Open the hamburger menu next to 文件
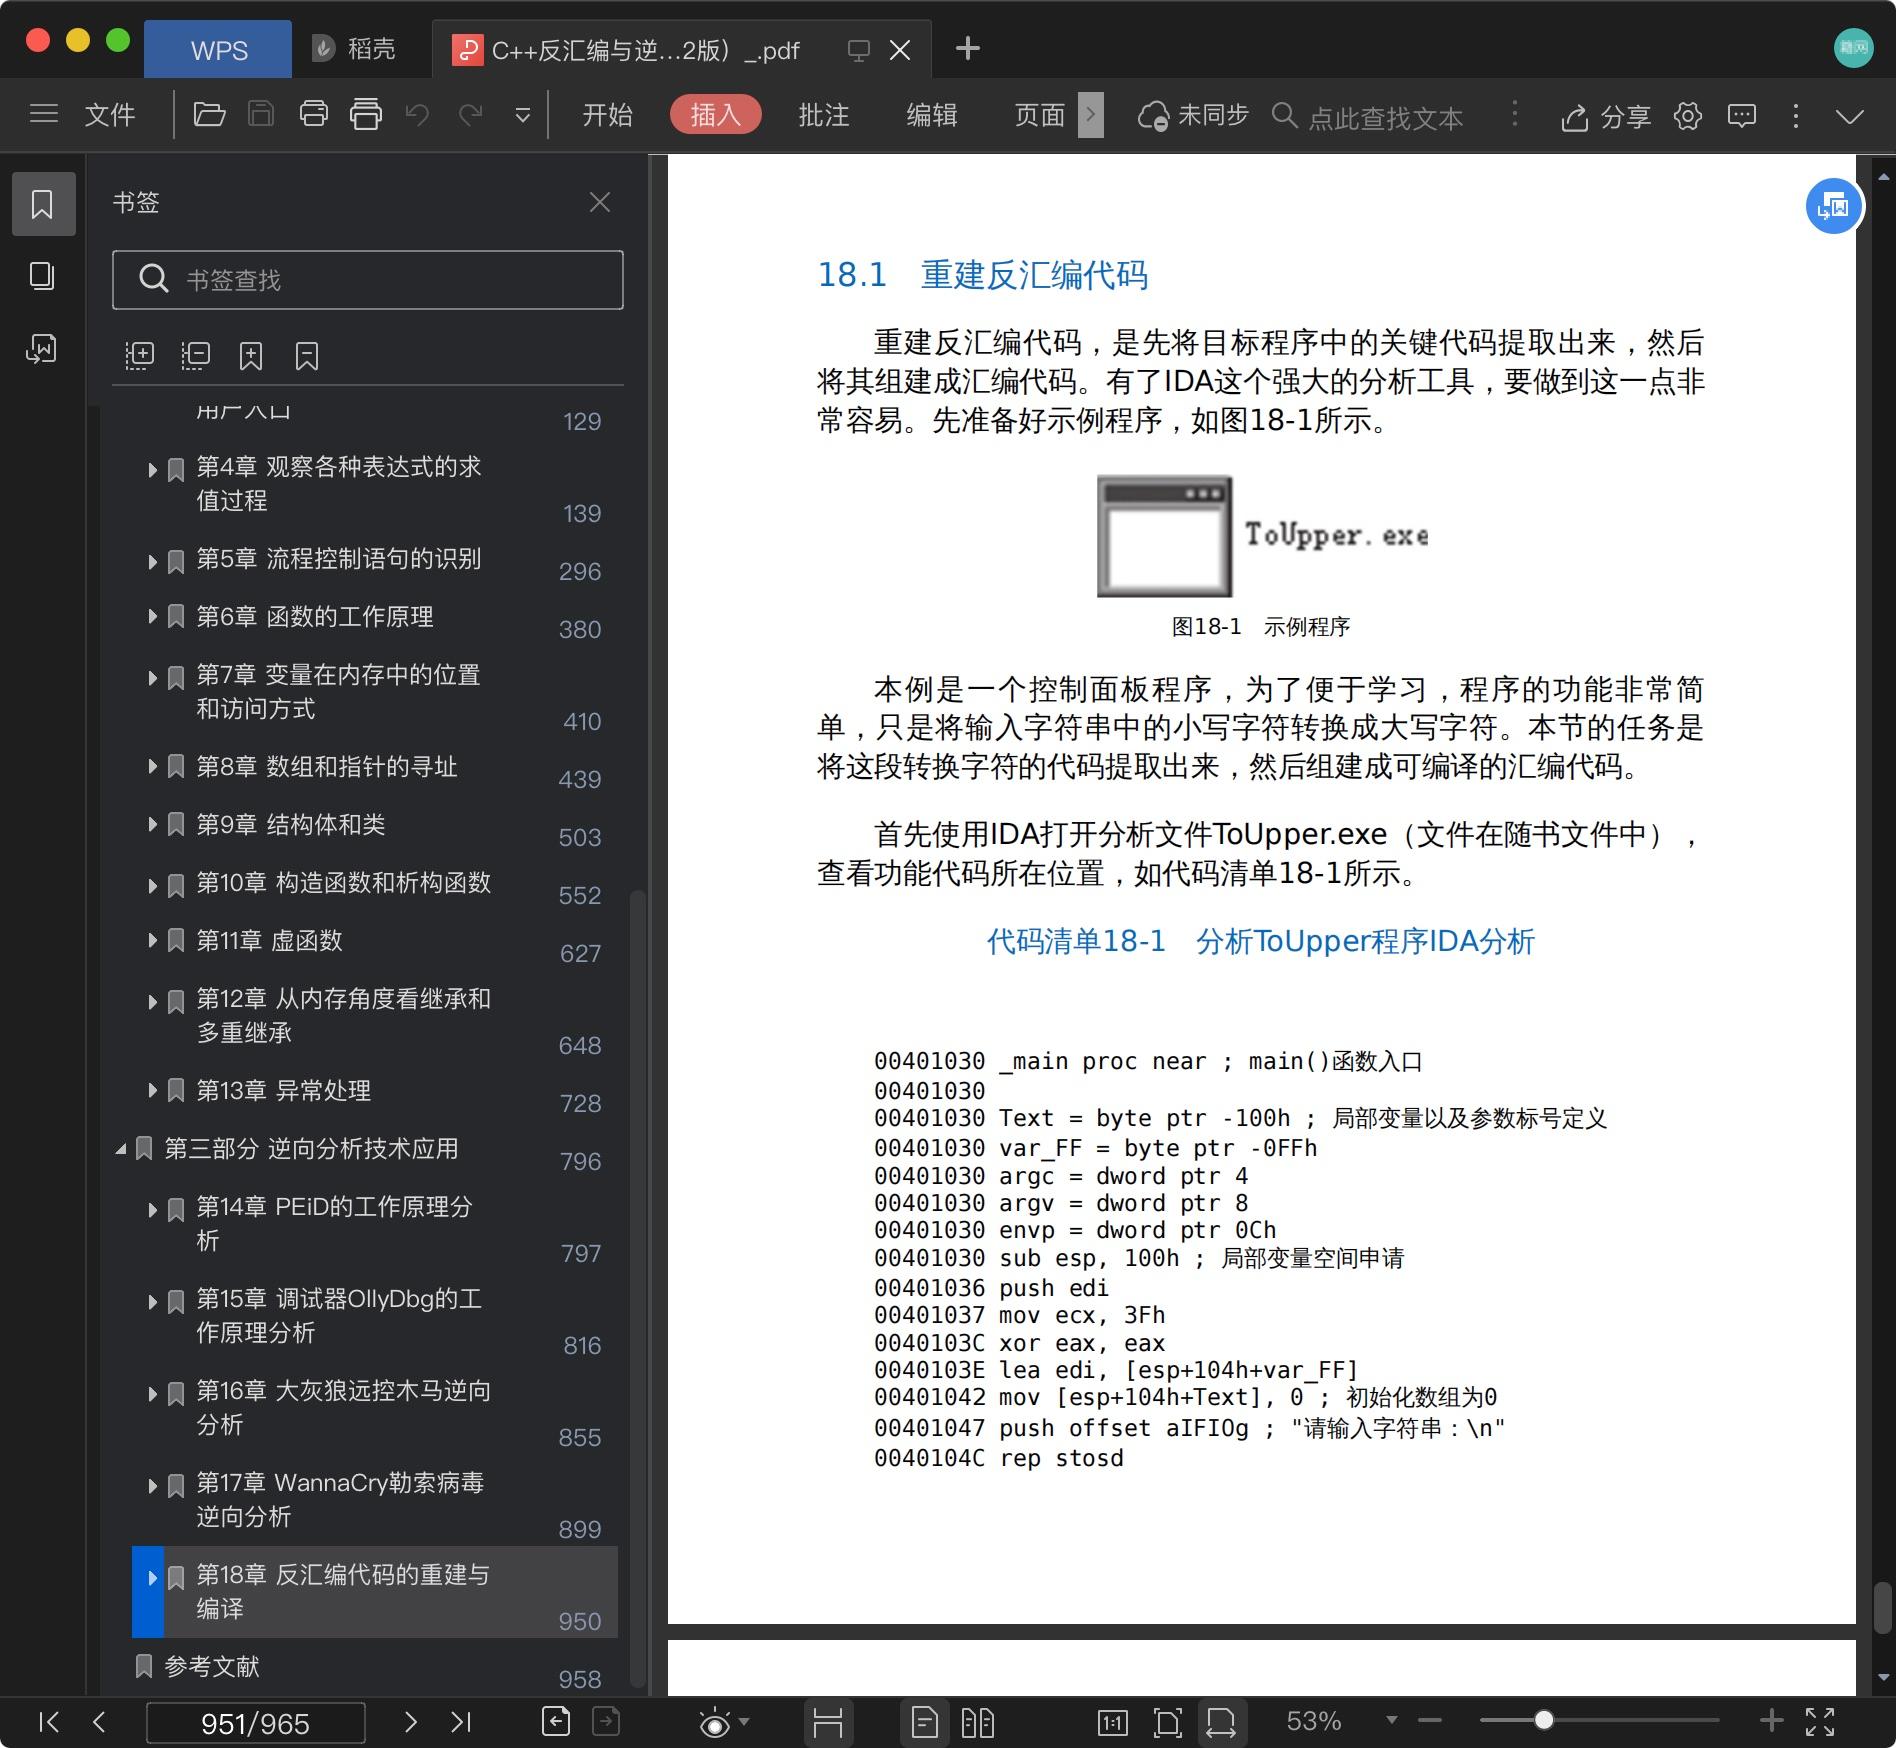 click(43, 114)
